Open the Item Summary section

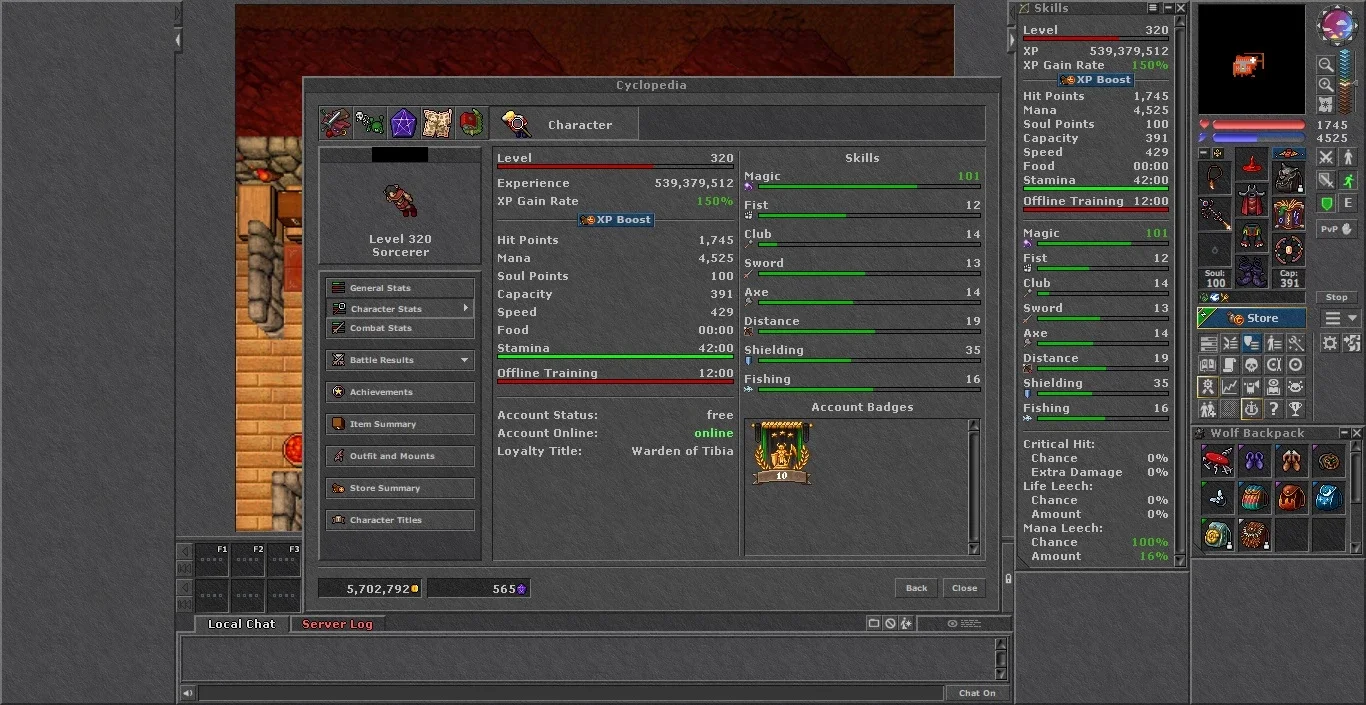point(400,424)
